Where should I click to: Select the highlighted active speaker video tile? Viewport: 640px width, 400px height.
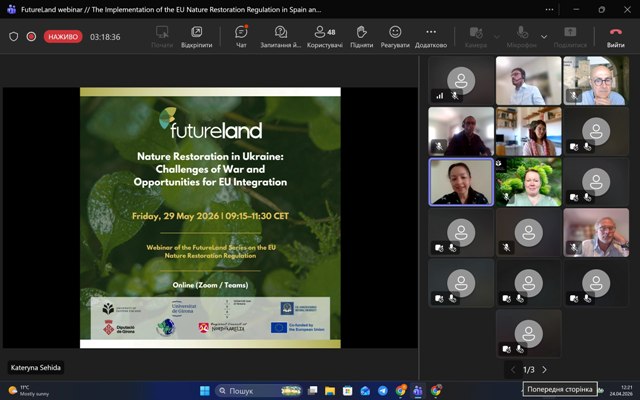[x=461, y=182]
